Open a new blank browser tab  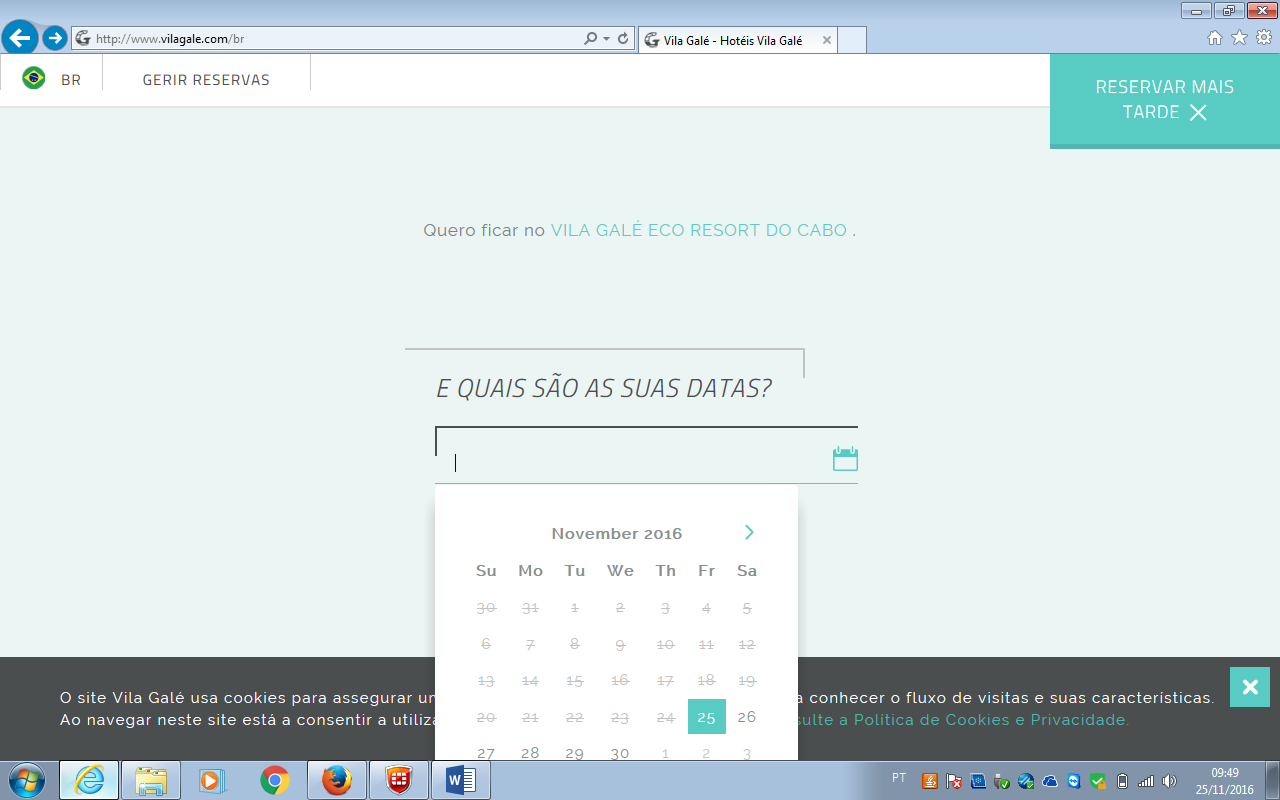click(851, 41)
